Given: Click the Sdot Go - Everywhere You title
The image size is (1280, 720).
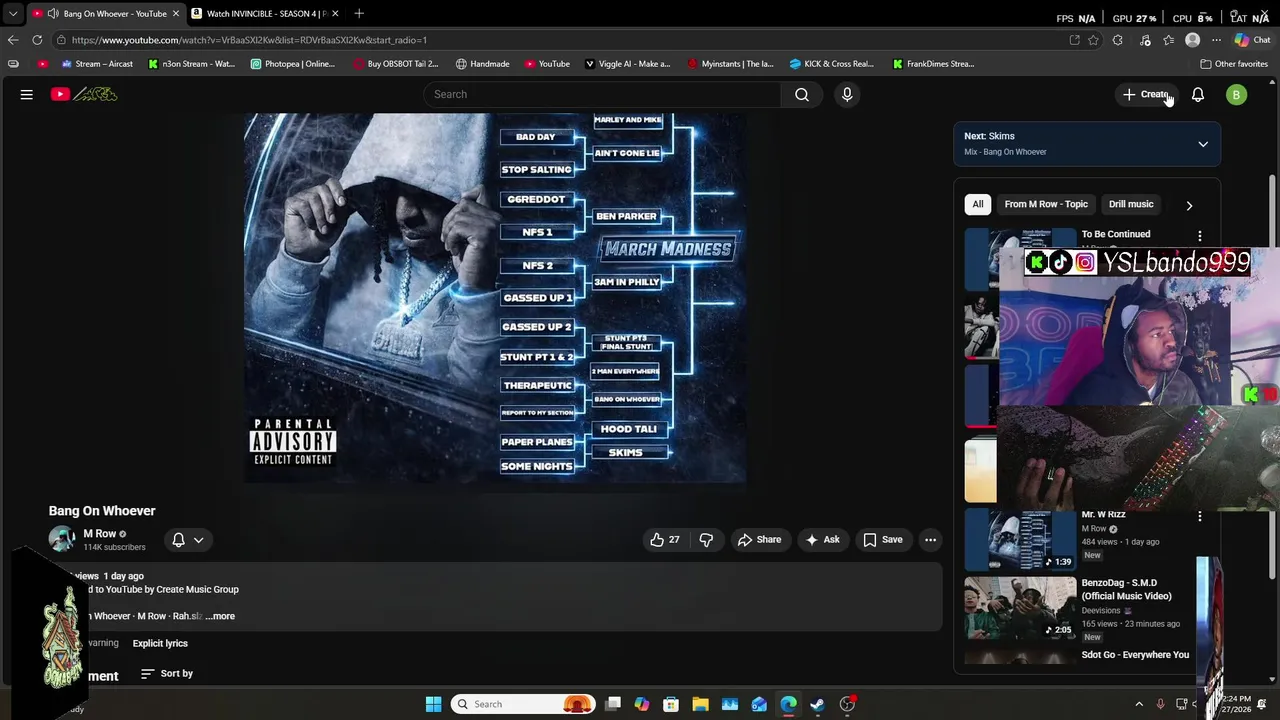Looking at the screenshot, I should tap(1135, 655).
